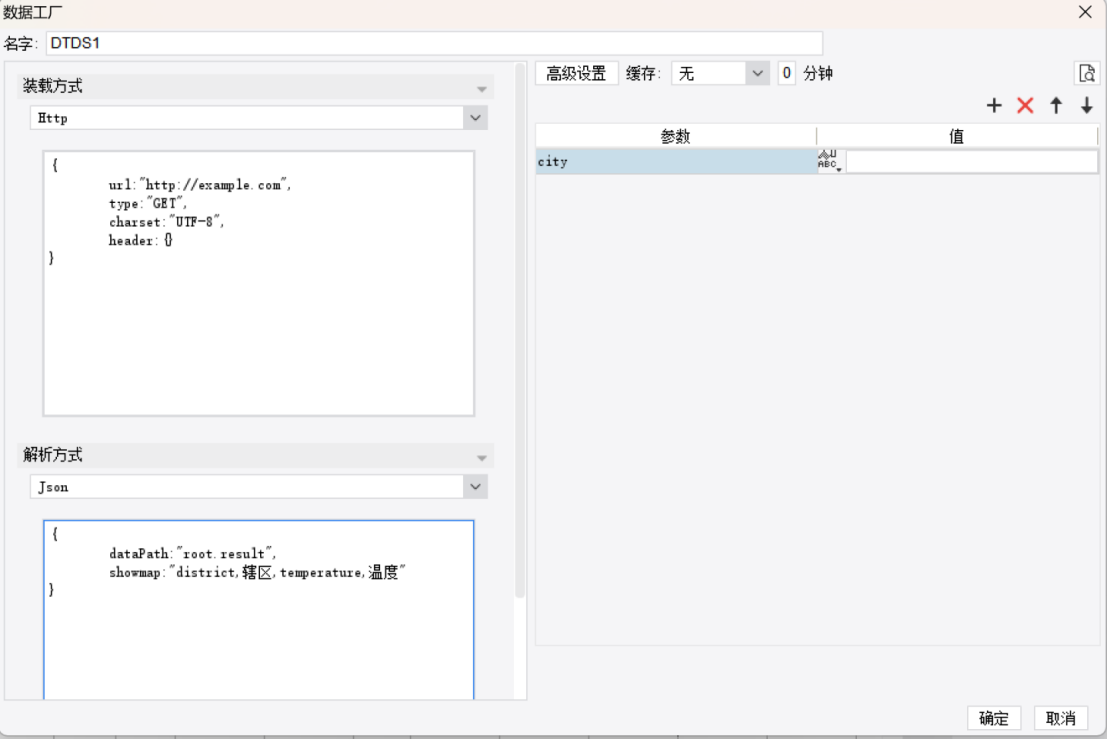Click the city parameter type icon
The width and height of the screenshot is (1107, 740).
point(830,161)
